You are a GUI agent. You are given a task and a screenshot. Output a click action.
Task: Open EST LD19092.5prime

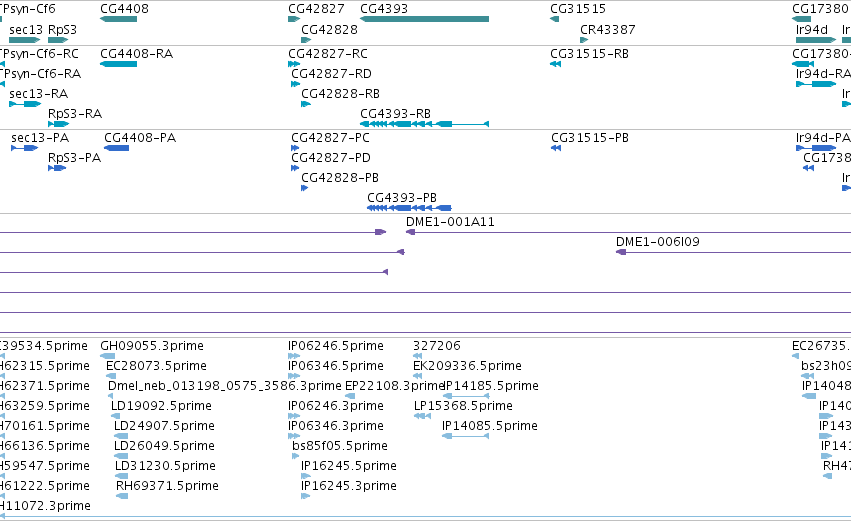(161, 406)
